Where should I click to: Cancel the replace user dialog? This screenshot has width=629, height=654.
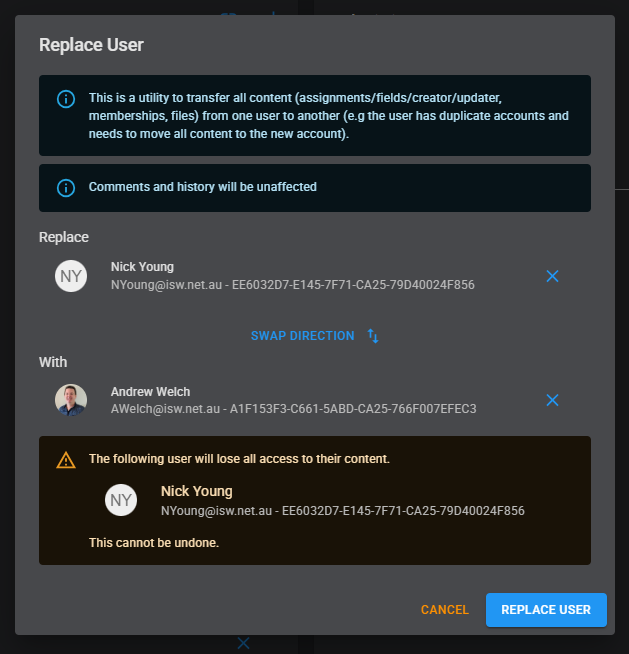(444, 610)
